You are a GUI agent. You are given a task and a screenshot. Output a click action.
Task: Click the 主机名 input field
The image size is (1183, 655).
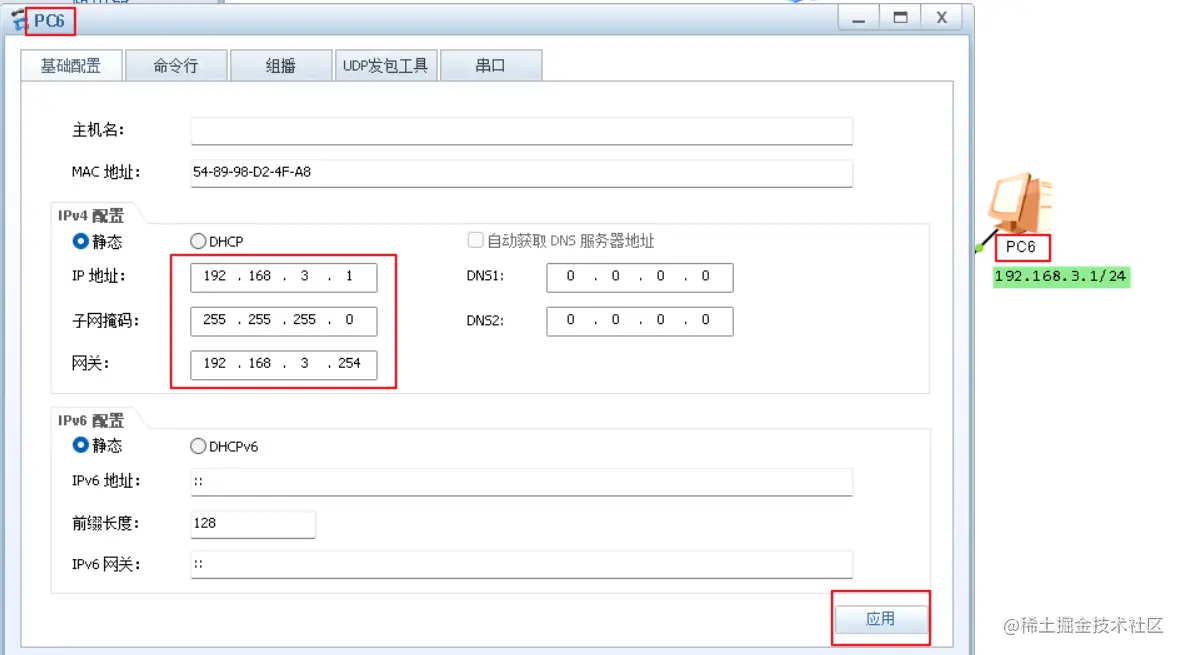(x=521, y=131)
